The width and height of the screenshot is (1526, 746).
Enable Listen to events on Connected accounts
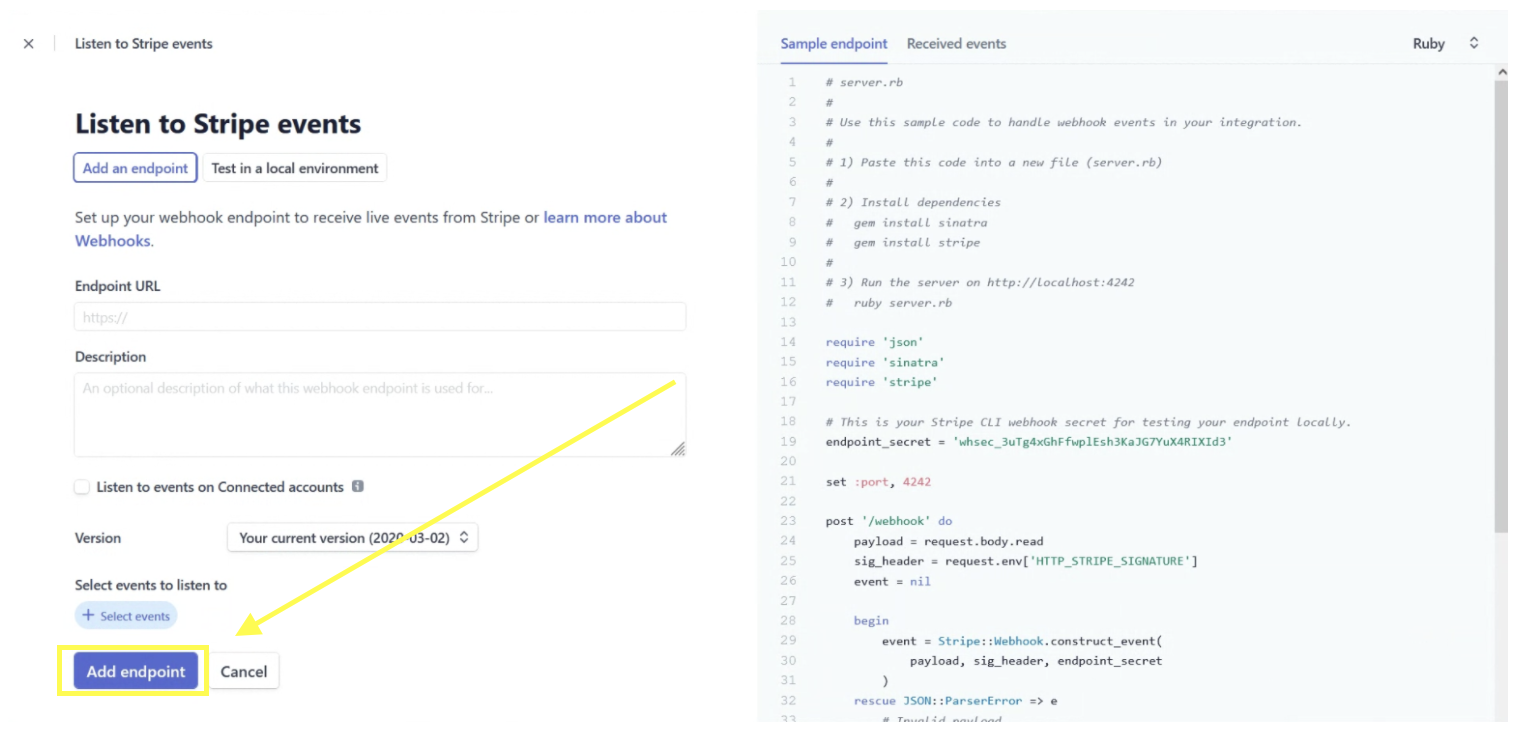[x=82, y=487]
